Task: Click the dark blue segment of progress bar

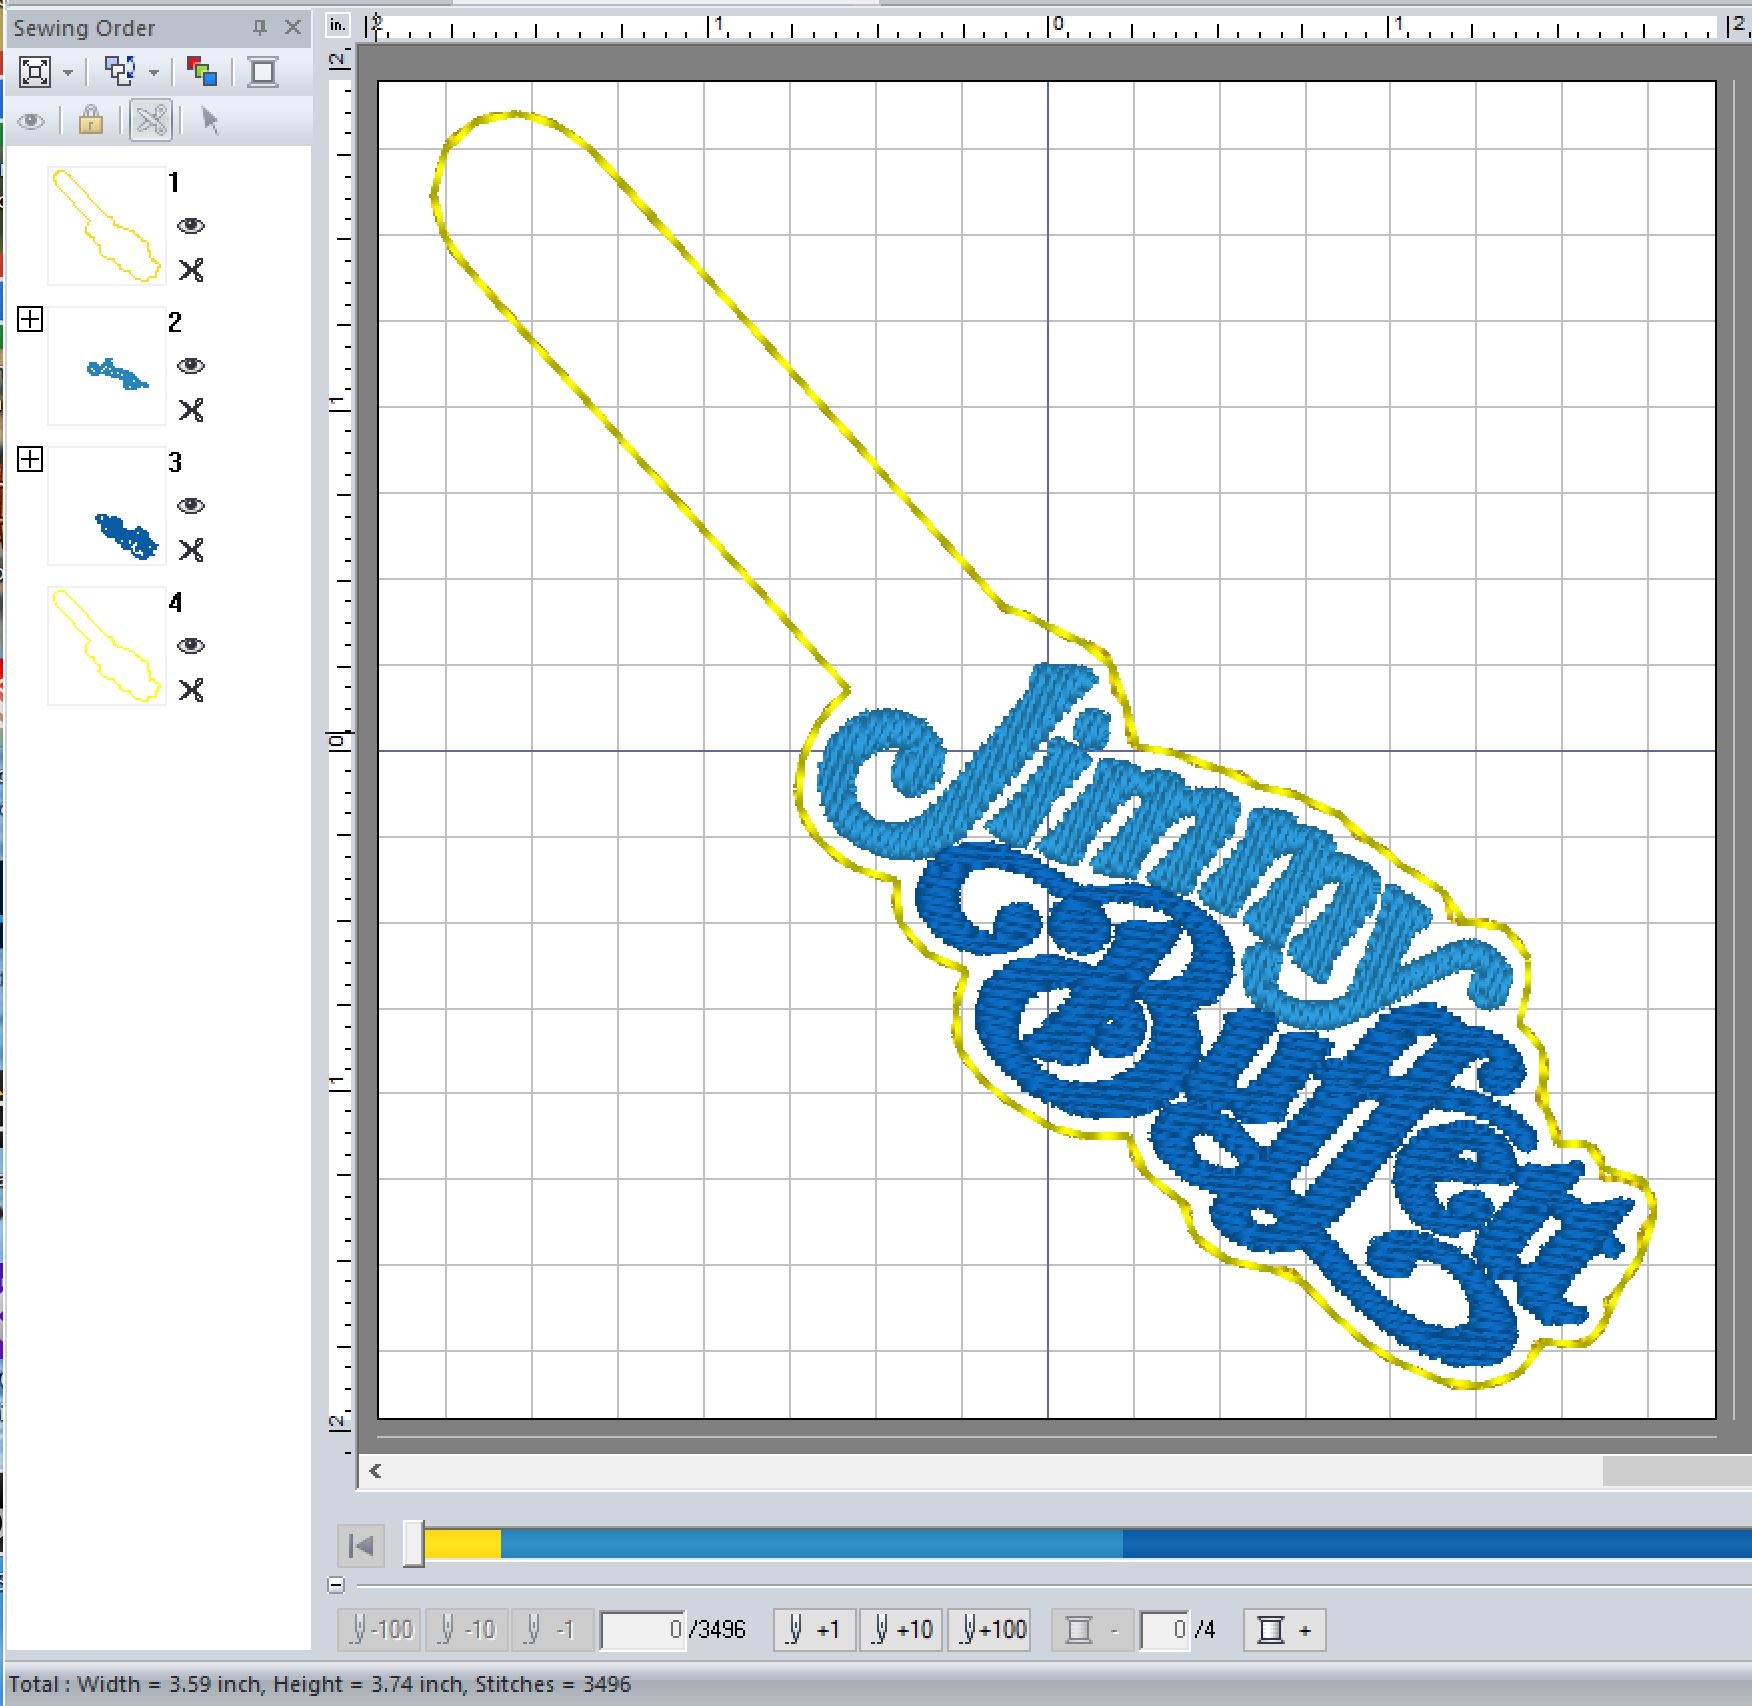Action: click(1436, 1544)
